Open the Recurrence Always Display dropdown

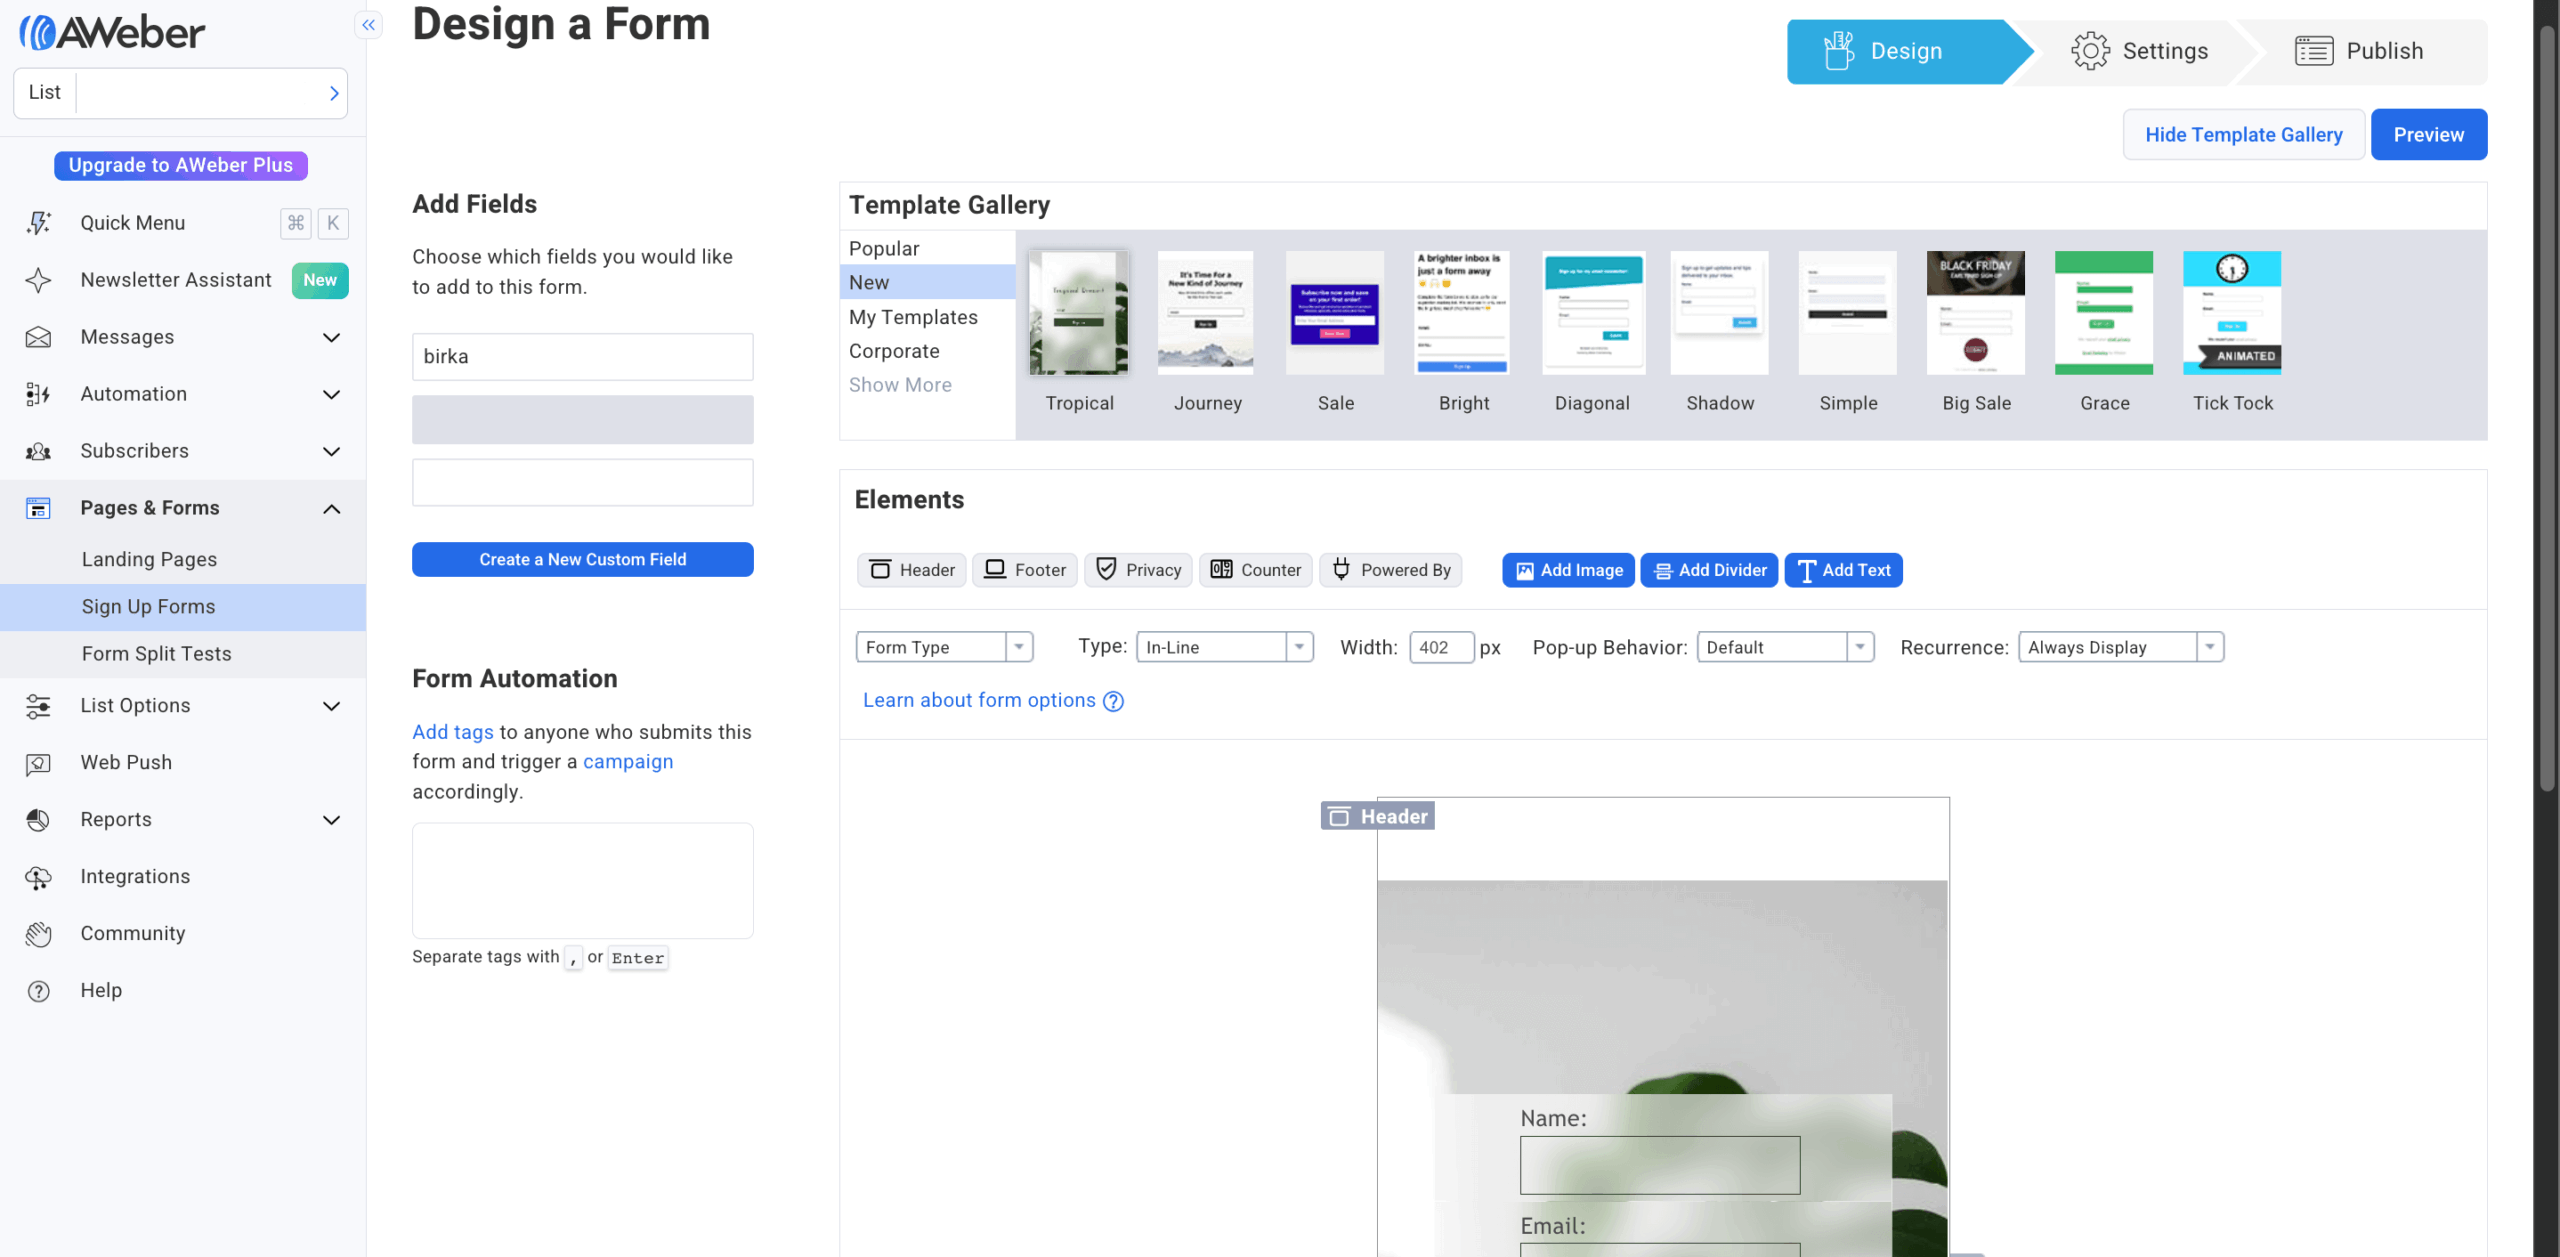(2121, 647)
